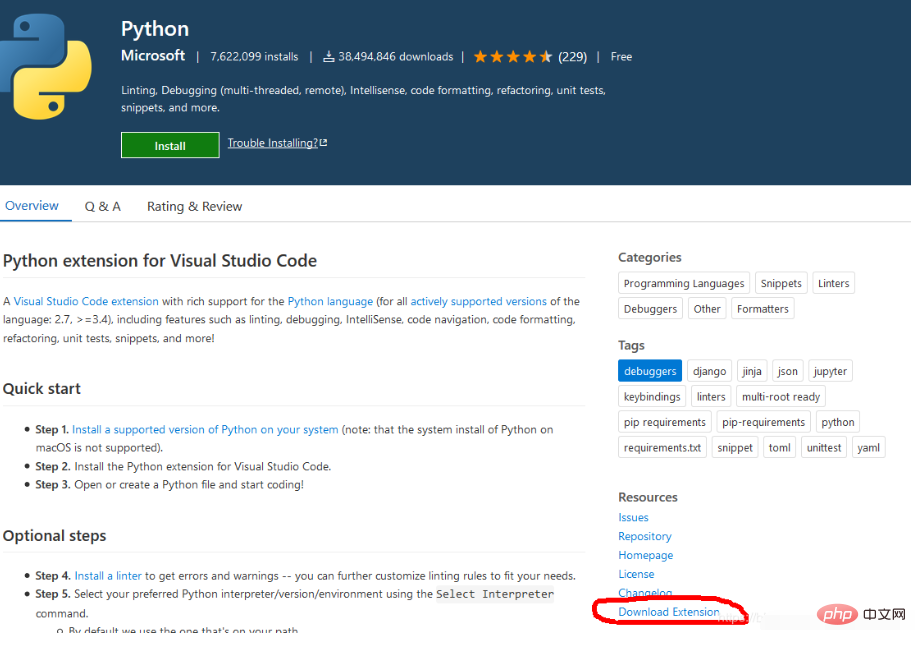Click the highlighted debuggers tag

(x=650, y=371)
